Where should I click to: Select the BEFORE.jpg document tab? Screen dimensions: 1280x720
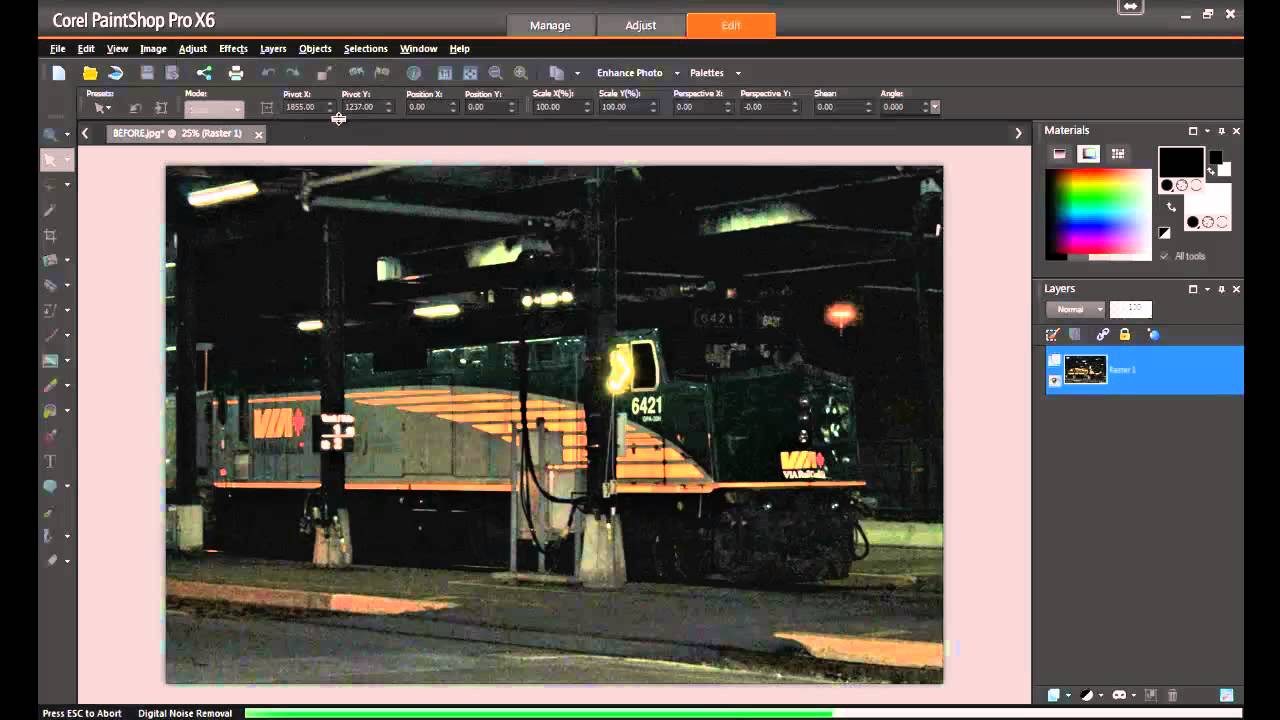[x=177, y=134]
